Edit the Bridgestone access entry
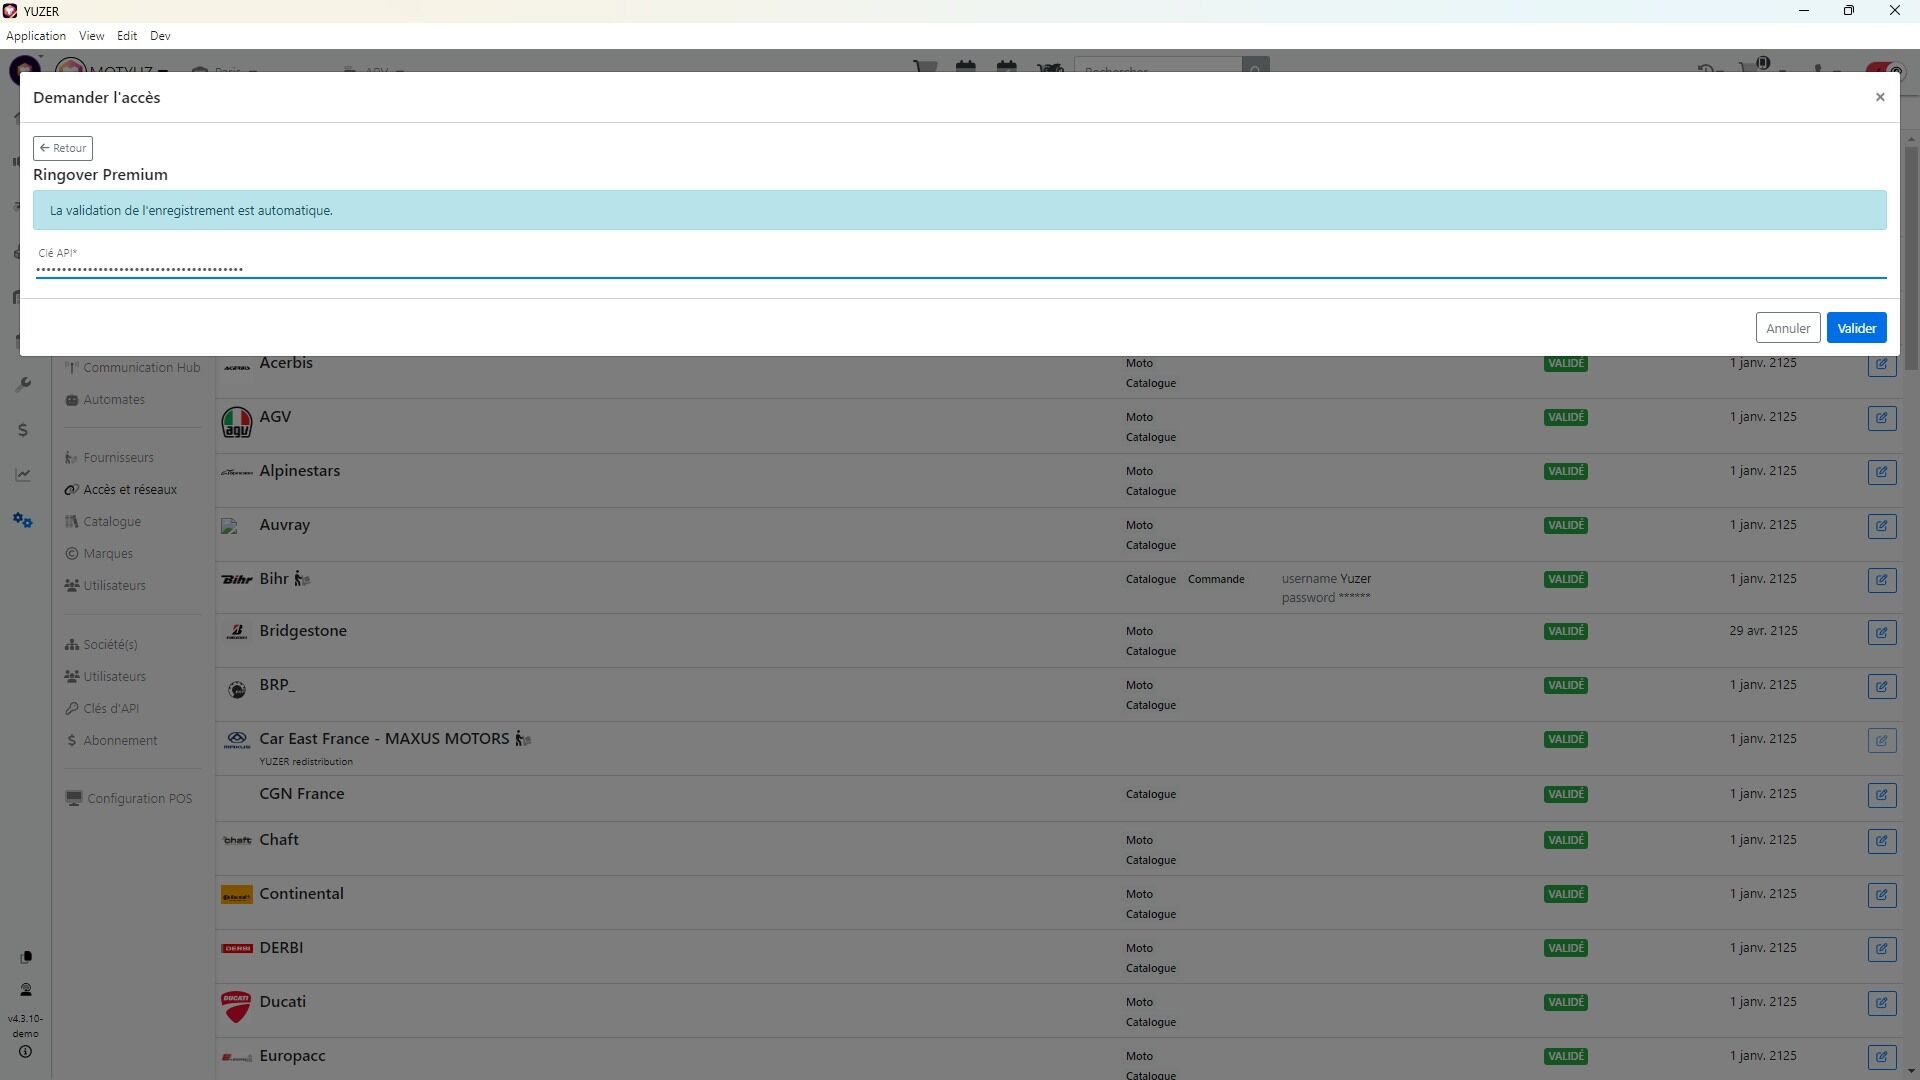Image resolution: width=1920 pixels, height=1080 pixels. [x=1881, y=632]
